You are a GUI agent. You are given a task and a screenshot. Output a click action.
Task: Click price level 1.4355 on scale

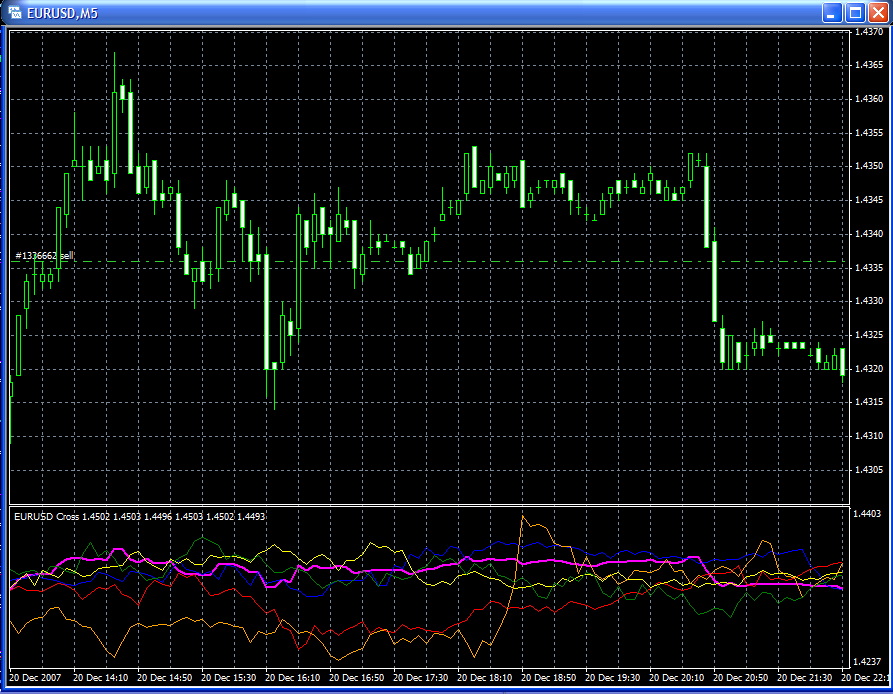(869, 133)
